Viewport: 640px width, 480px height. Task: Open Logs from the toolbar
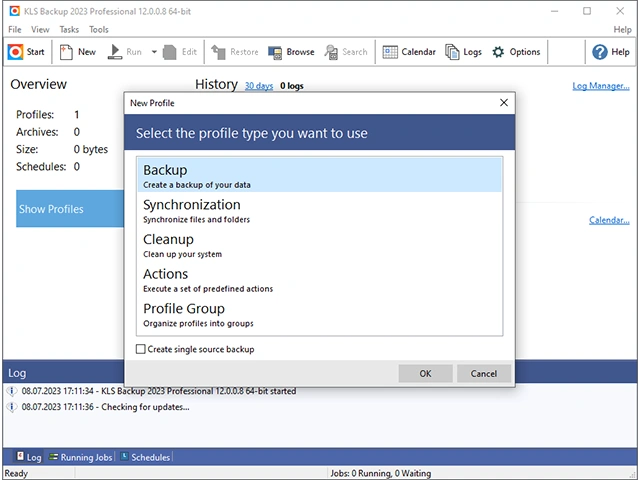click(453, 52)
